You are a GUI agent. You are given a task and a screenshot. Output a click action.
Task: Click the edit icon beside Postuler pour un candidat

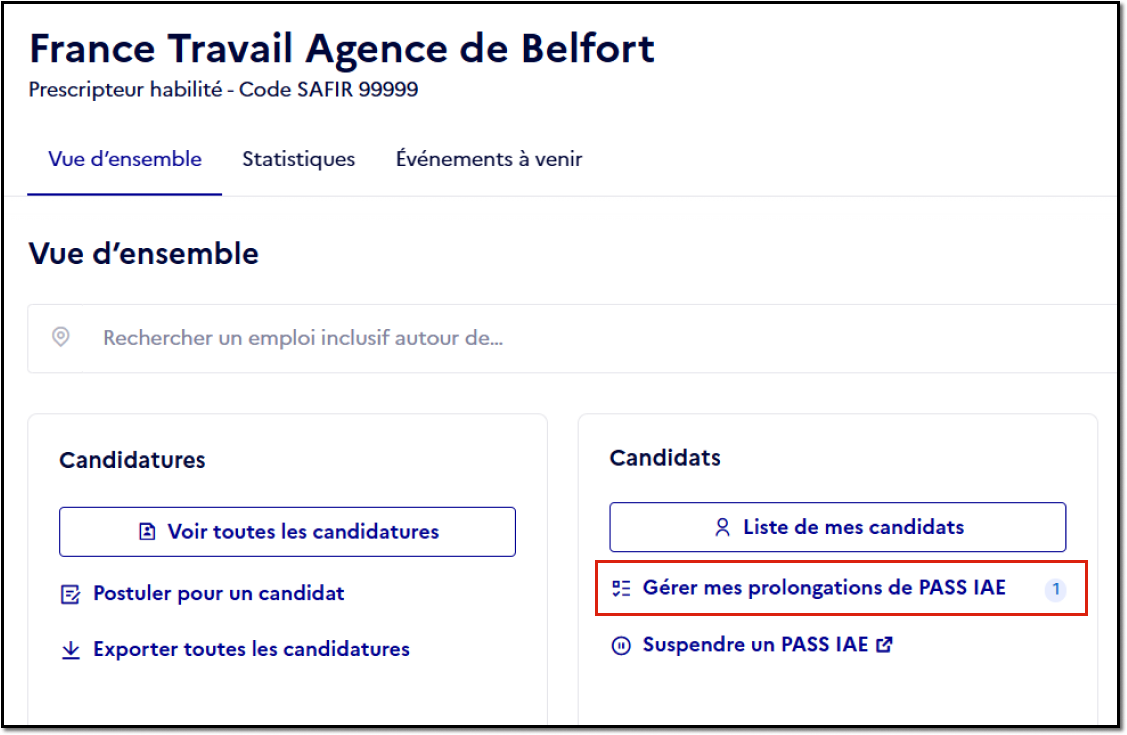70,594
